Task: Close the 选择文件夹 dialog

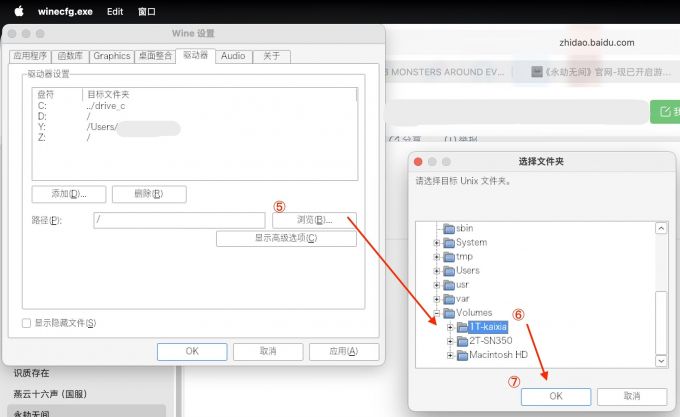Action: 418,162
